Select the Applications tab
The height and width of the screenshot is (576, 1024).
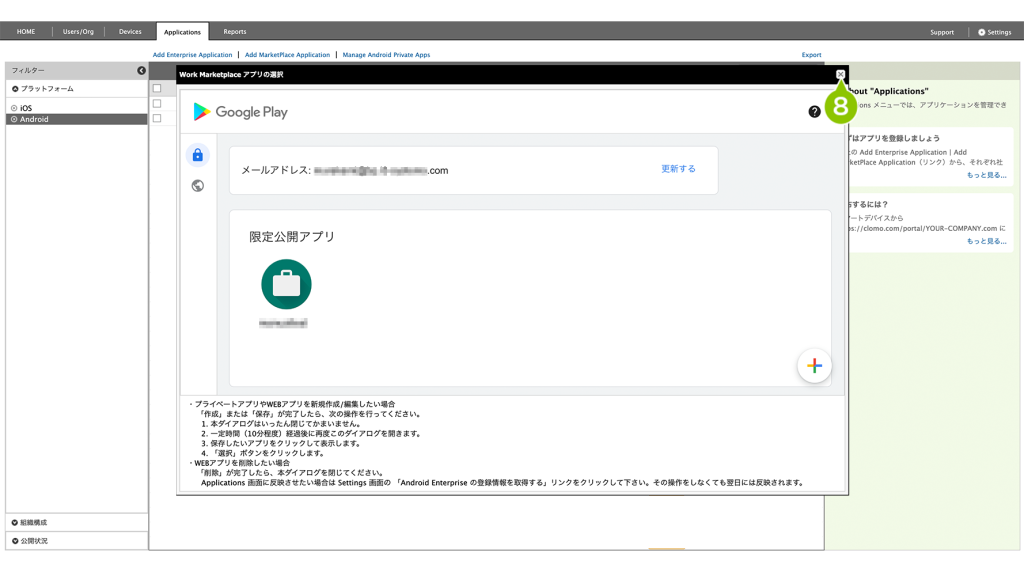click(182, 32)
